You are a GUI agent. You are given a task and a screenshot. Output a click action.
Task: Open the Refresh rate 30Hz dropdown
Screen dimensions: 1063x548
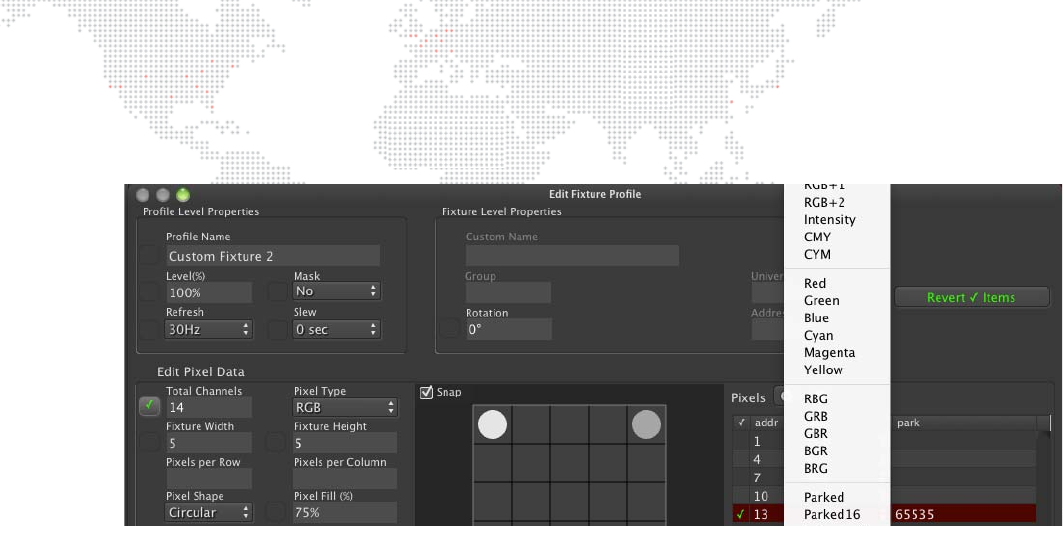[208, 329]
